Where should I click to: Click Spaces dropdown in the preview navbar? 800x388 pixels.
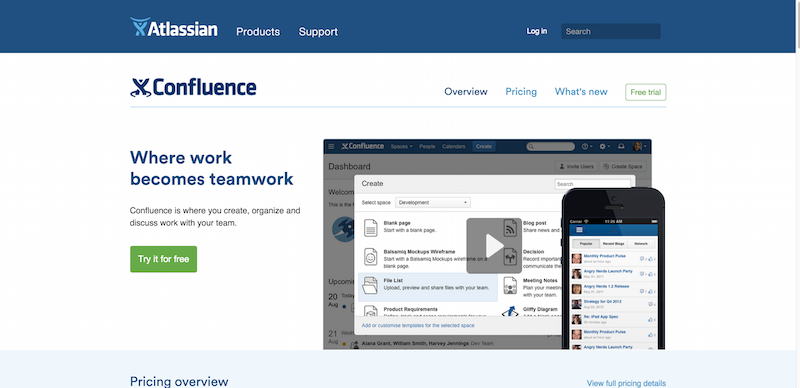pyautogui.click(x=402, y=147)
